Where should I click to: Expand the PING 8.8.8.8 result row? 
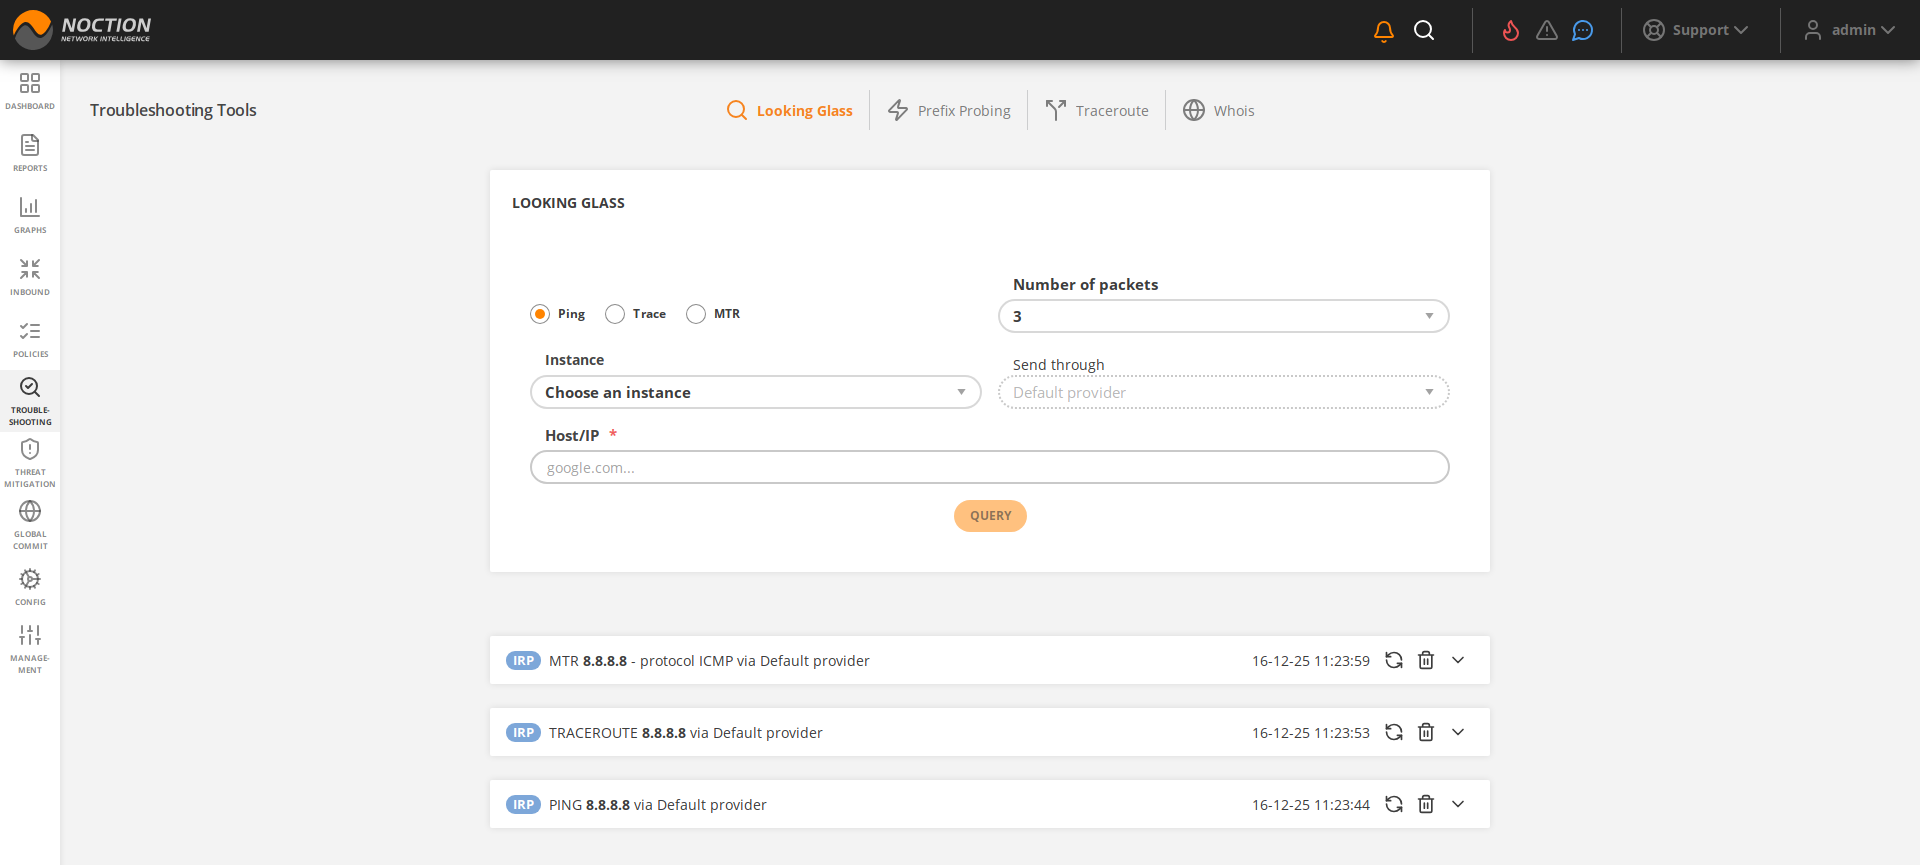pyautogui.click(x=1458, y=804)
